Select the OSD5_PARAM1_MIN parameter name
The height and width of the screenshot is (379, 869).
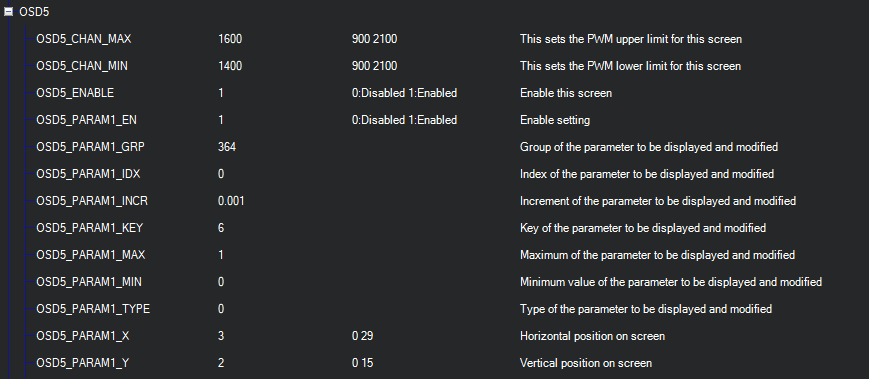[89, 282]
